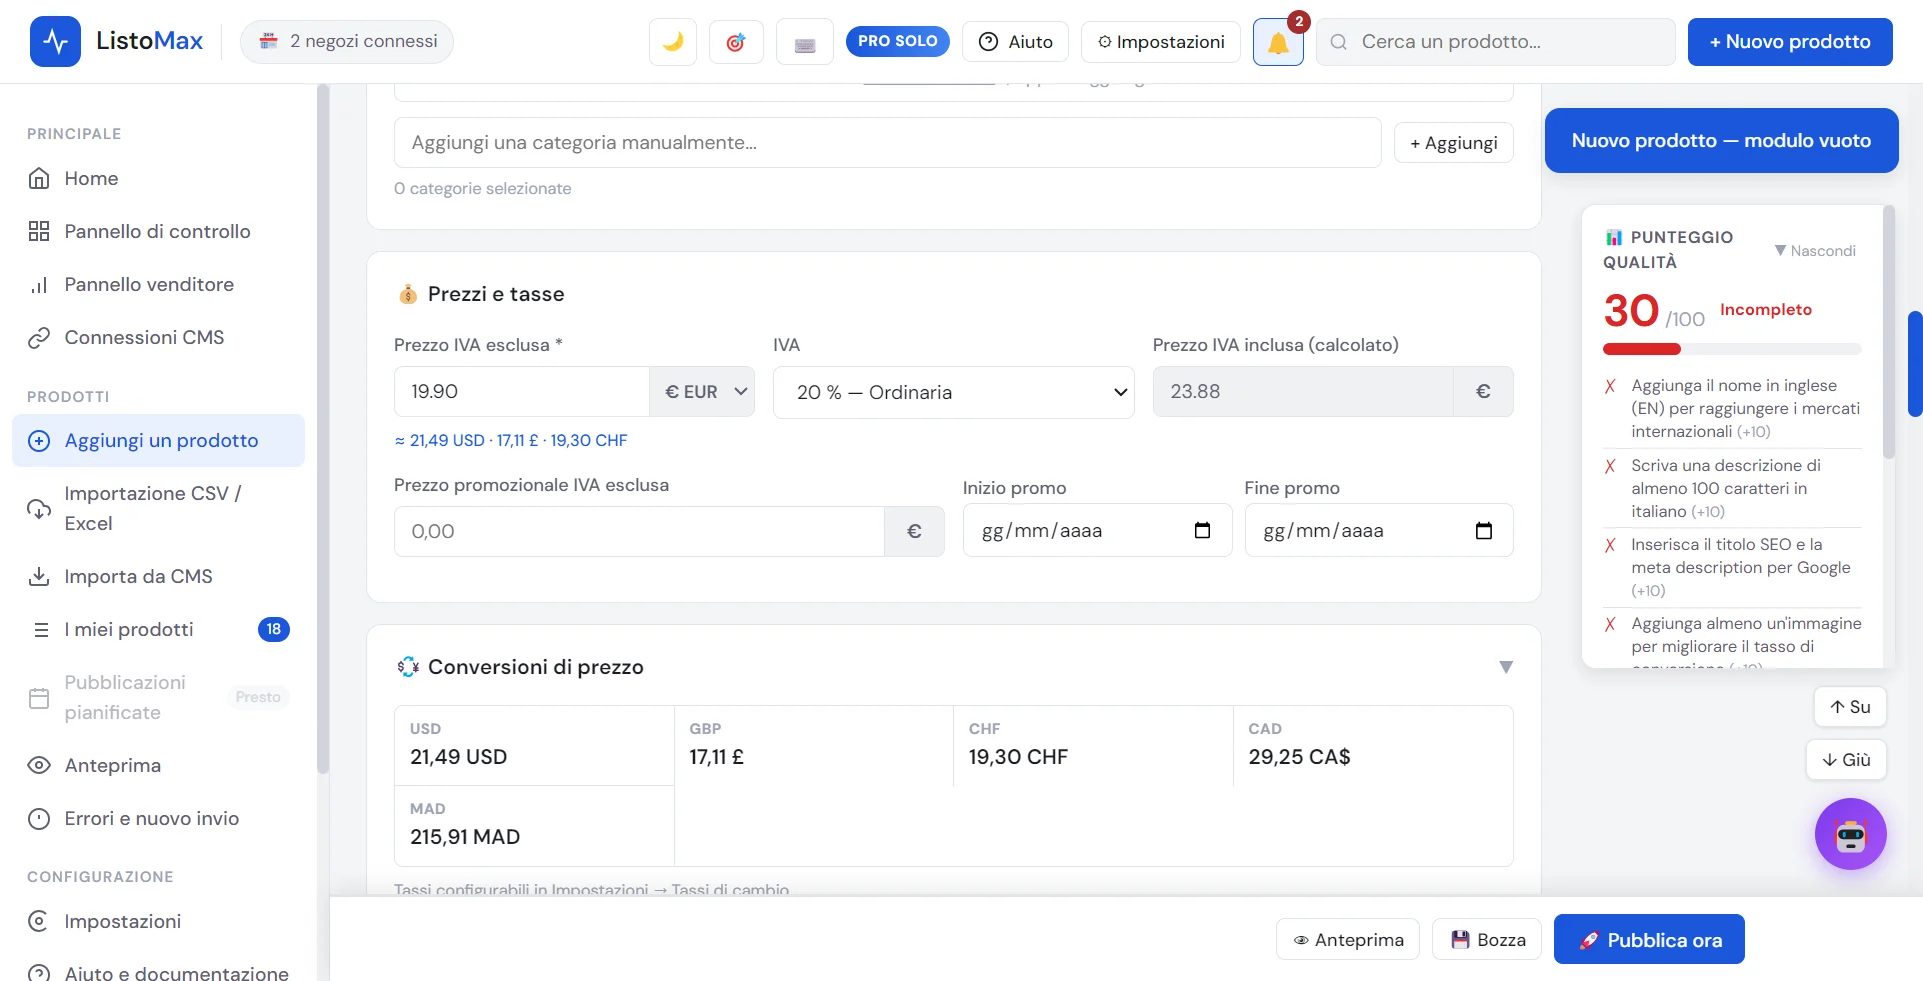
Task: Focus the Cerca un prodotto search field
Action: click(1496, 42)
